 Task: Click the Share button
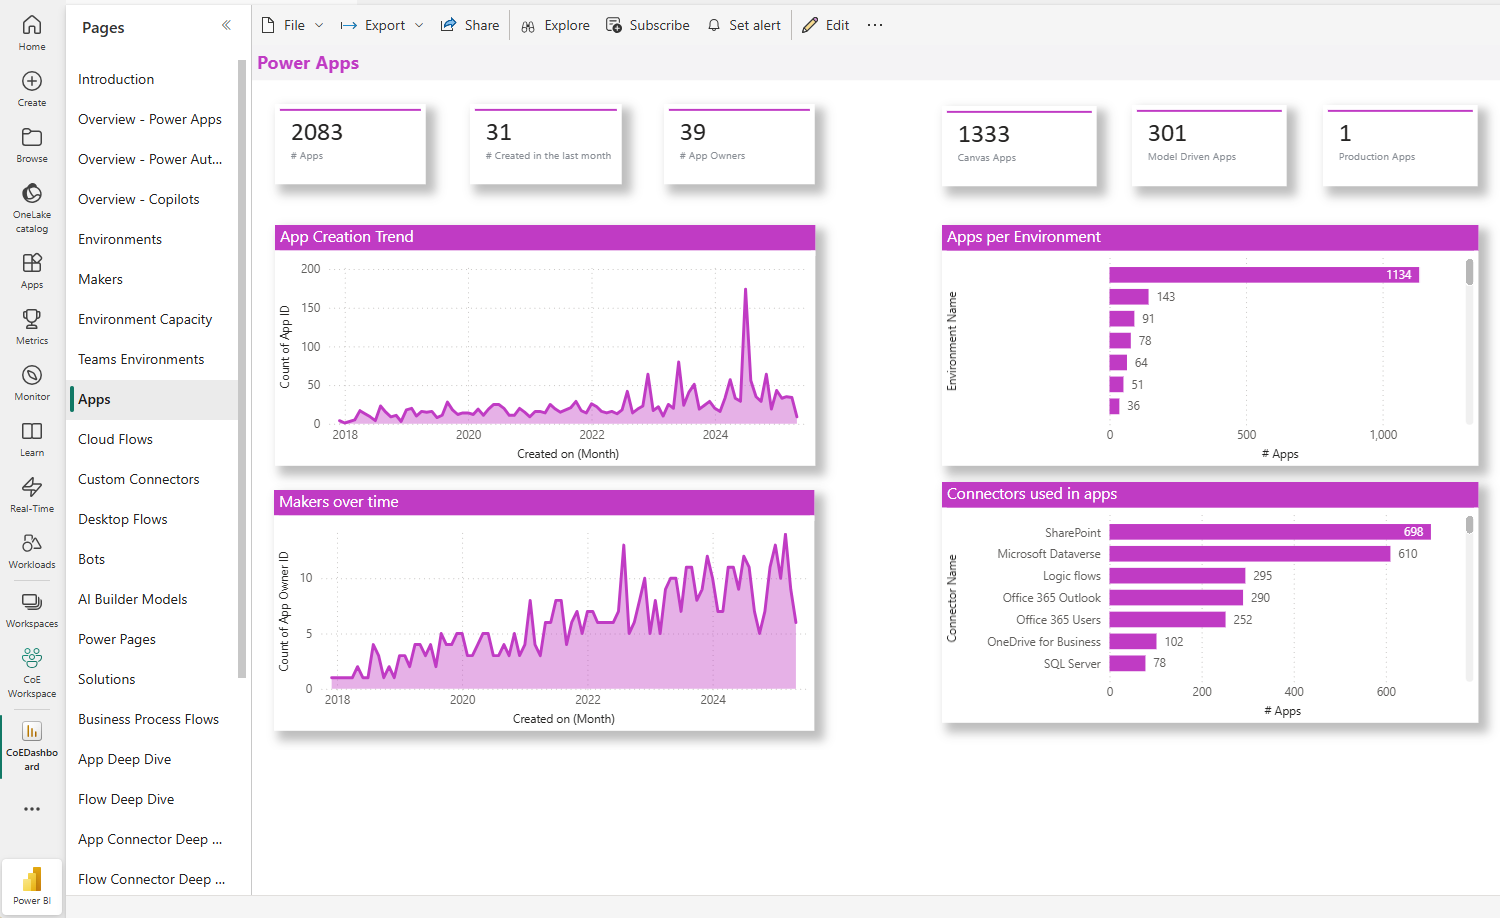470,25
